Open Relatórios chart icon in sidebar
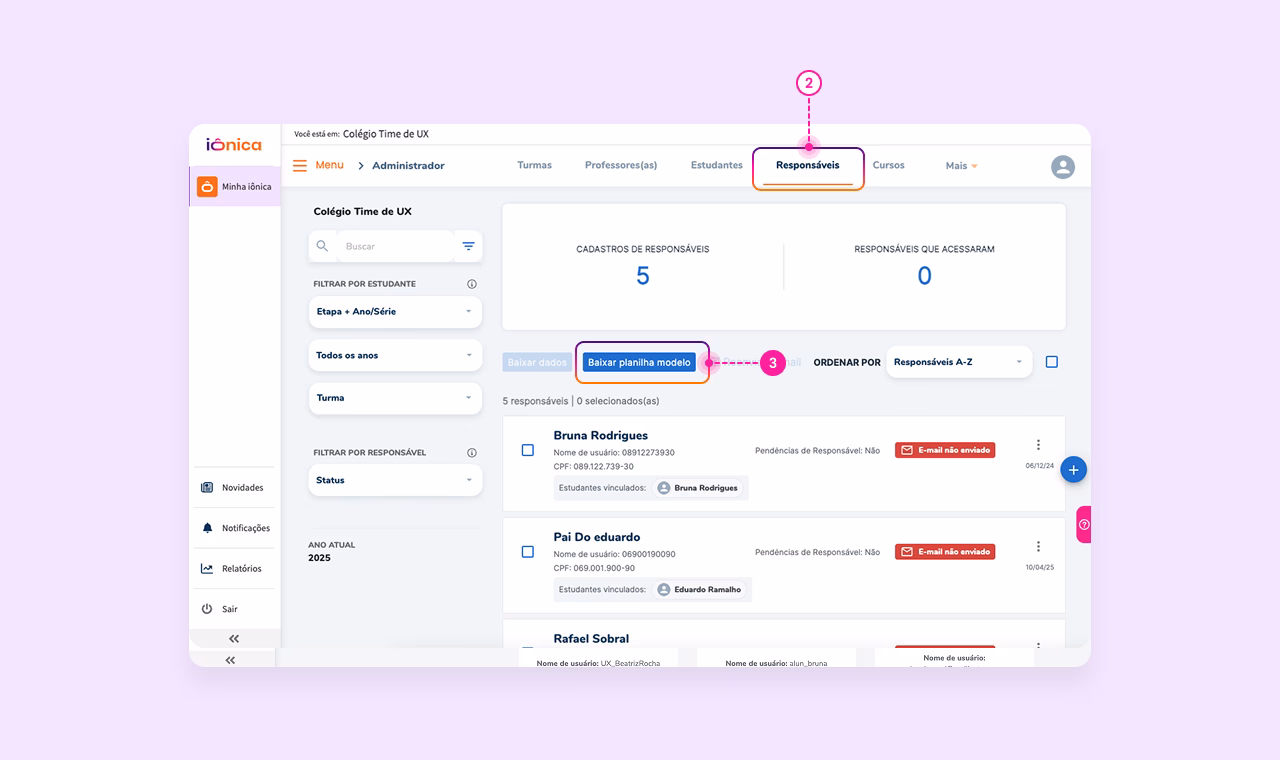Image resolution: width=1280 pixels, height=760 pixels. tap(207, 569)
